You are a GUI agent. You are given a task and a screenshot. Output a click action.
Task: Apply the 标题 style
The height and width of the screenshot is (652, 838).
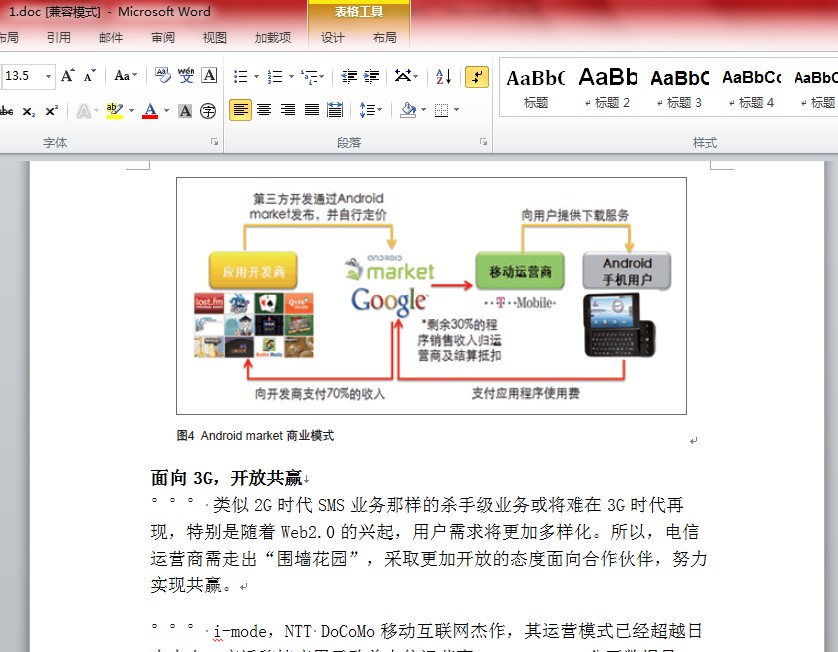pyautogui.click(x=536, y=88)
